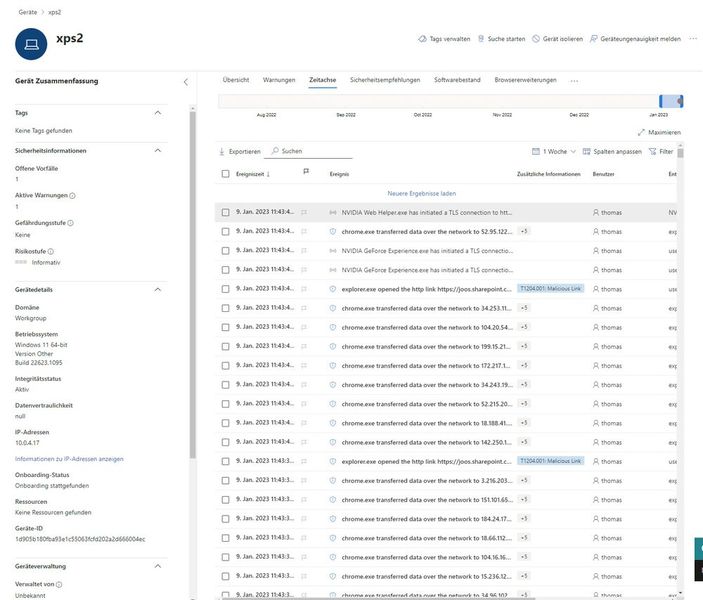
Task: Click the Exportieren download icon
Action: pyautogui.click(x=222, y=152)
